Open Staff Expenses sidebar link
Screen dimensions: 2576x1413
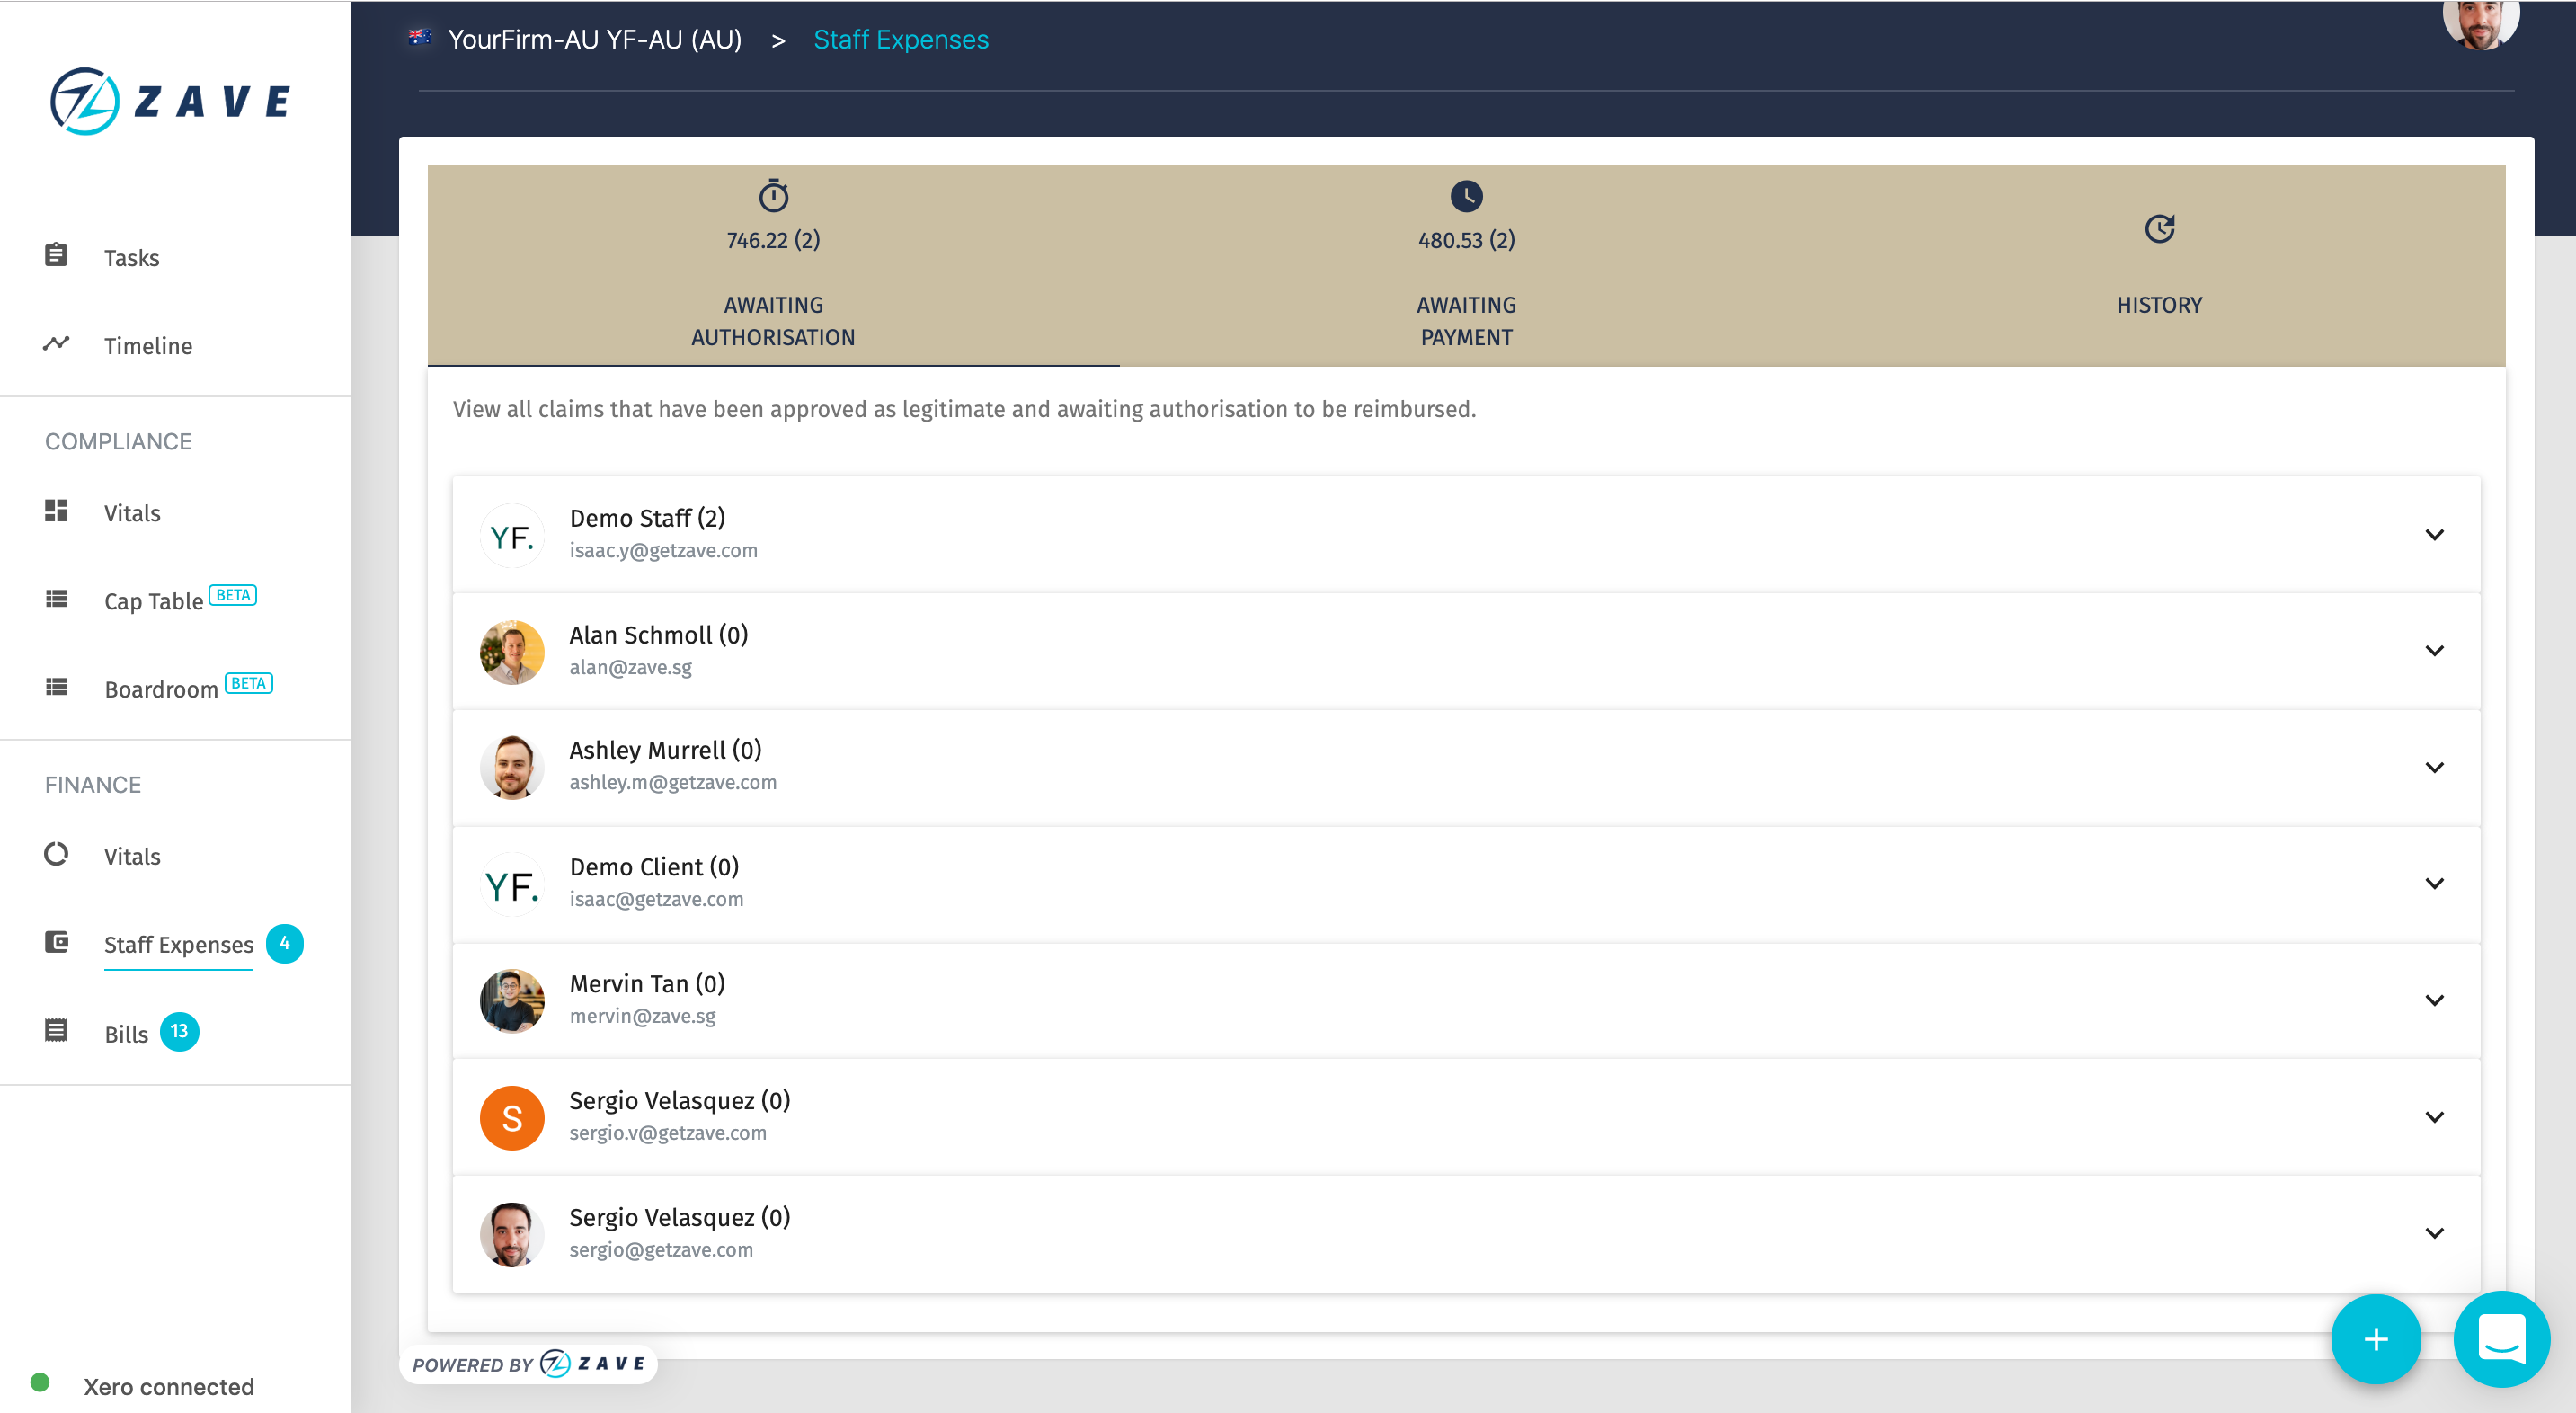pos(179,945)
